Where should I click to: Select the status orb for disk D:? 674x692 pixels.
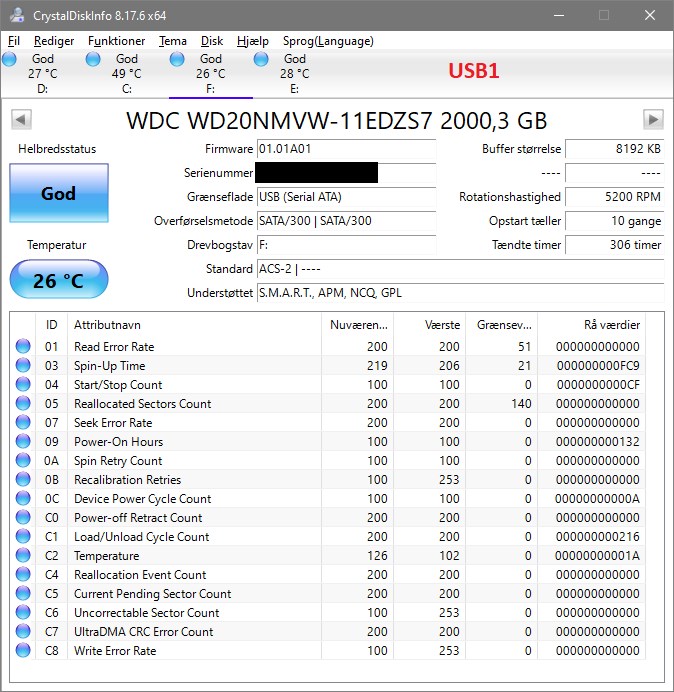9,59
